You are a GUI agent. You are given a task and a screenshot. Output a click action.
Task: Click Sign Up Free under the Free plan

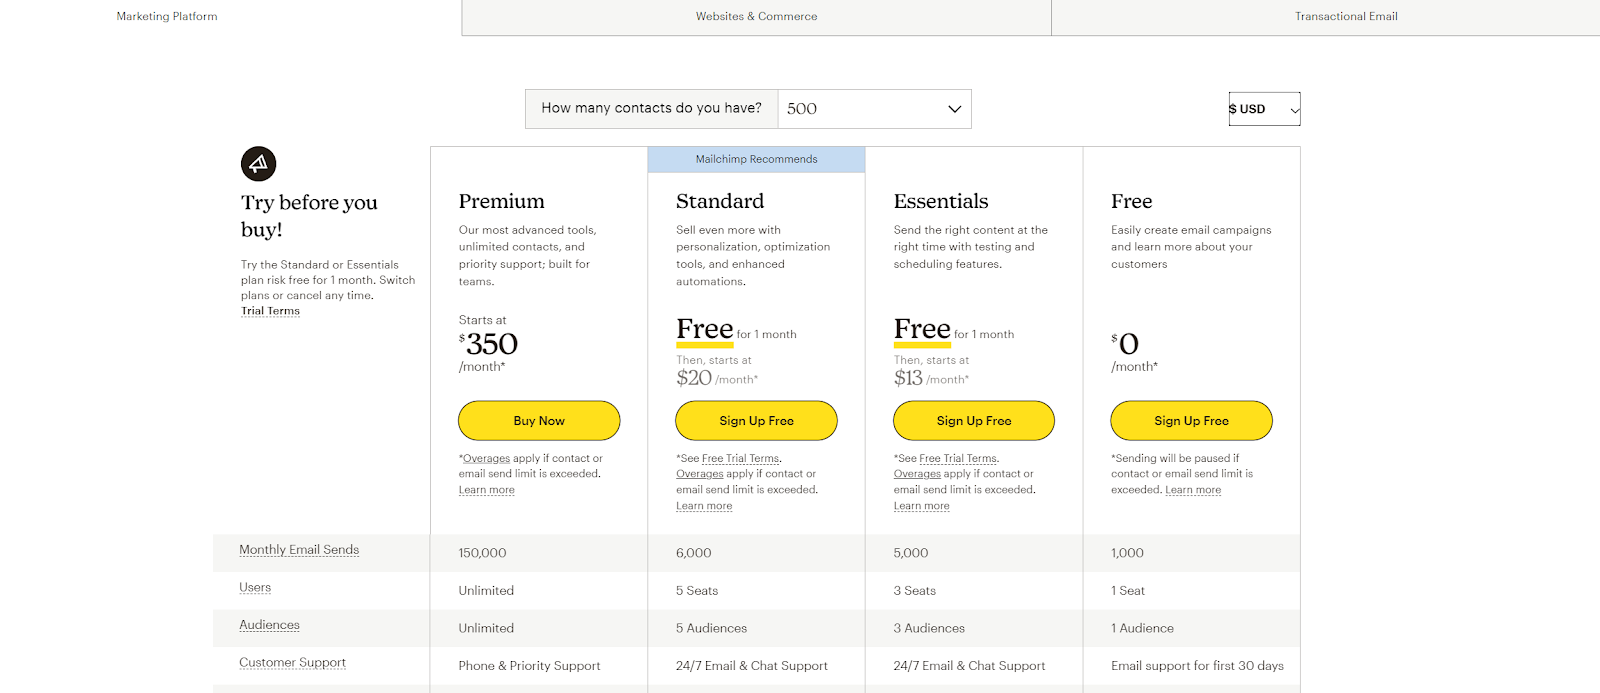(1191, 421)
